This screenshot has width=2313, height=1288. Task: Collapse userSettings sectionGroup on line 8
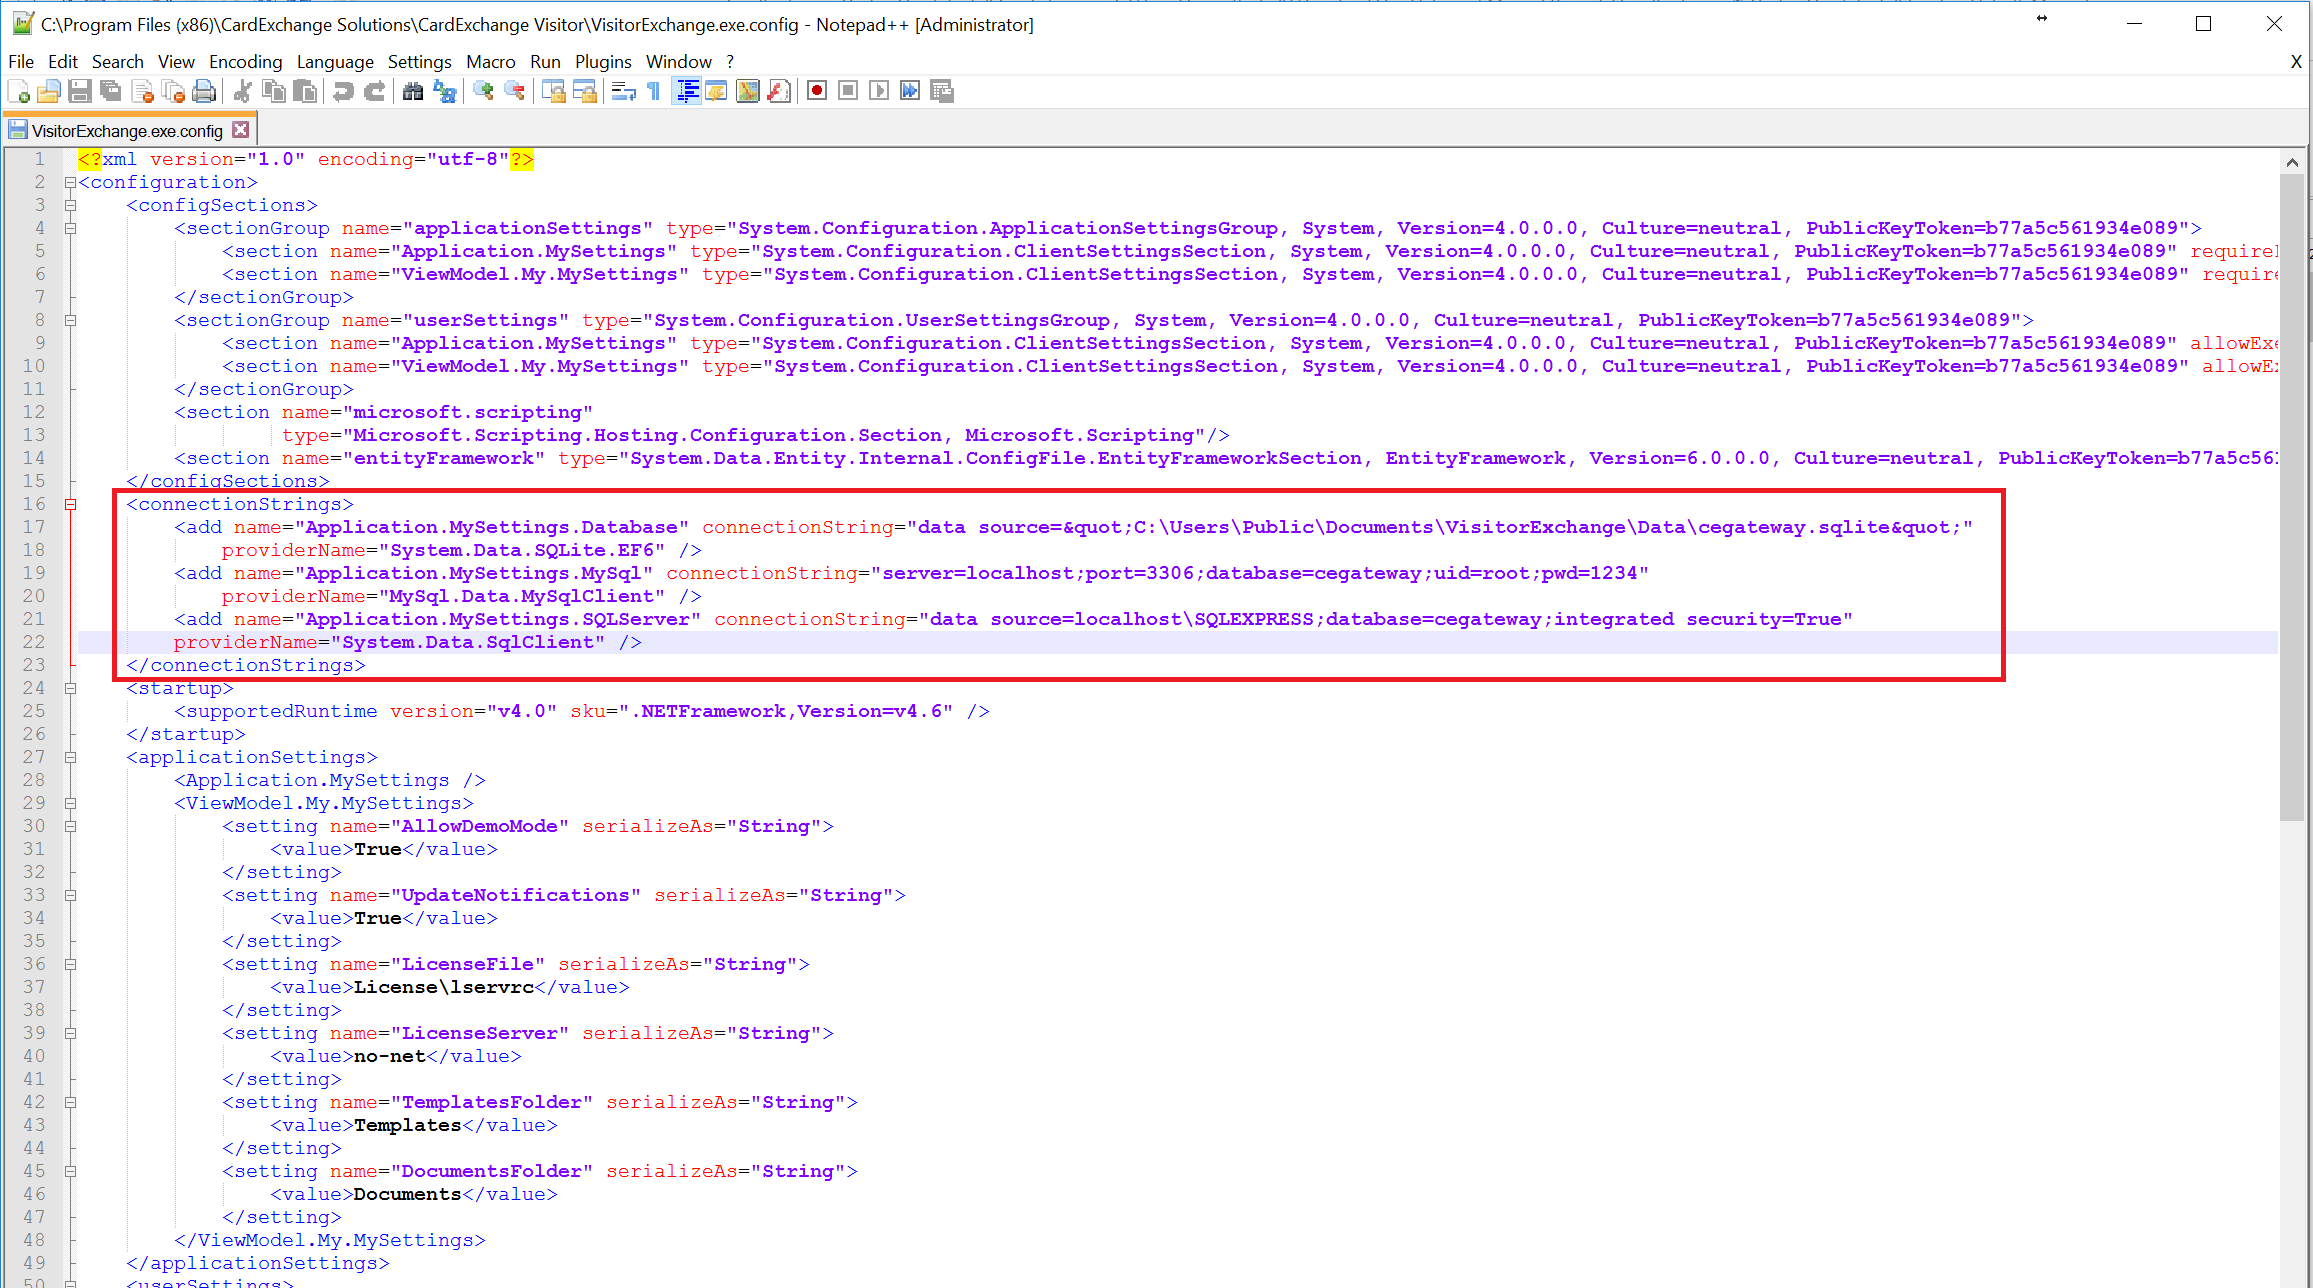[x=70, y=321]
